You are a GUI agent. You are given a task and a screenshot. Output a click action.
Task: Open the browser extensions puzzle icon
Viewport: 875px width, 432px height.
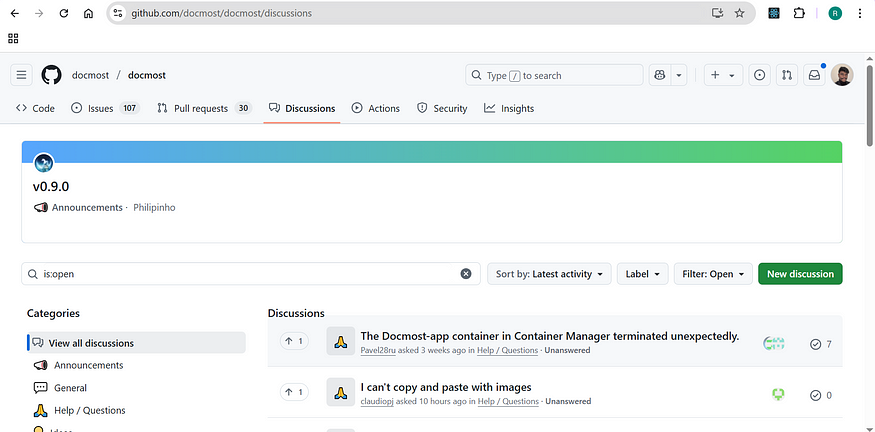click(799, 13)
